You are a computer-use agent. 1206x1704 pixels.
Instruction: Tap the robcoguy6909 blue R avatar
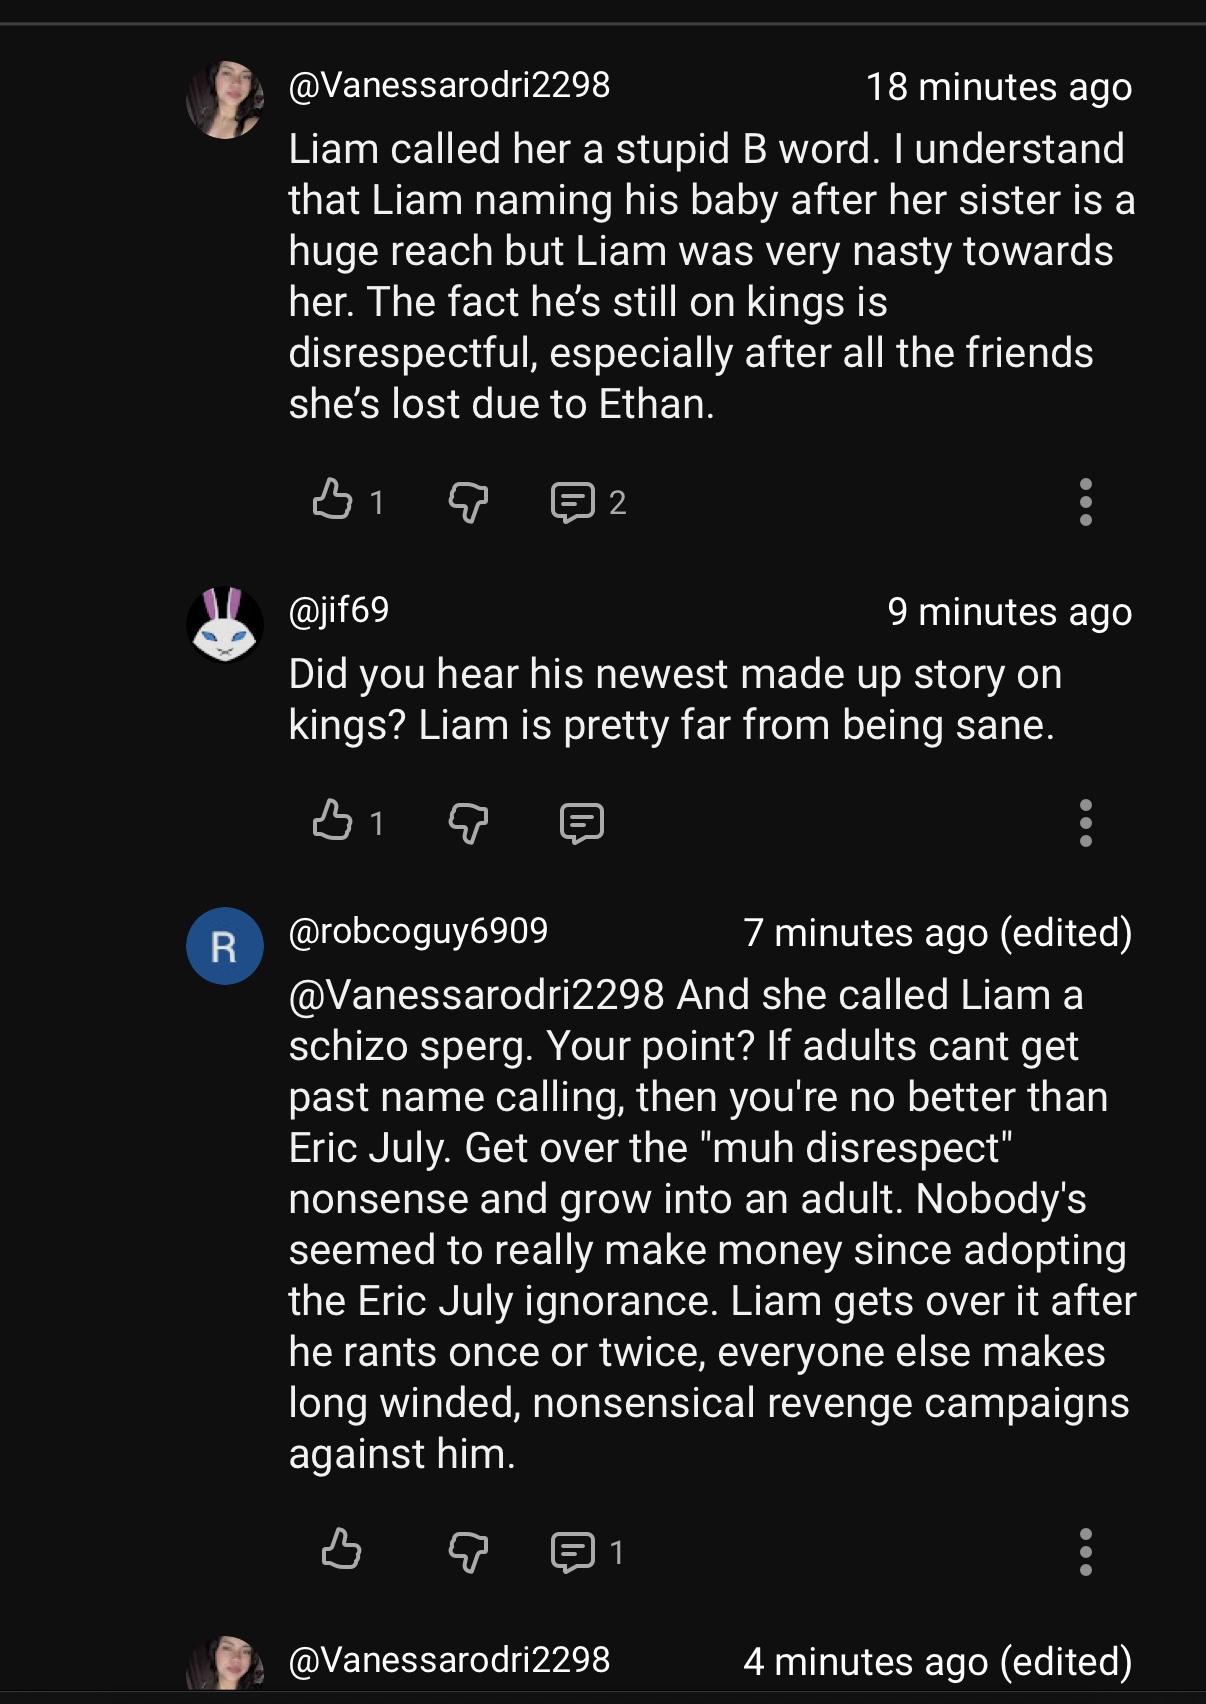point(225,946)
